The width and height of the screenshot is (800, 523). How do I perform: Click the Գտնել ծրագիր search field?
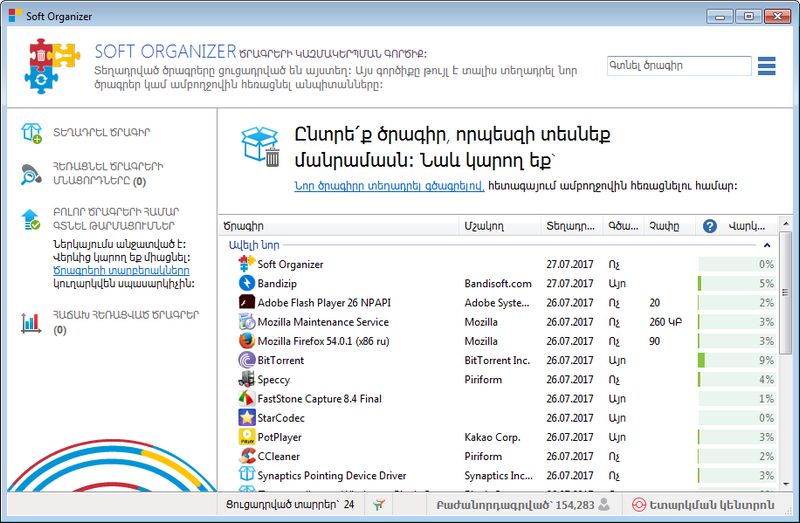tap(679, 66)
